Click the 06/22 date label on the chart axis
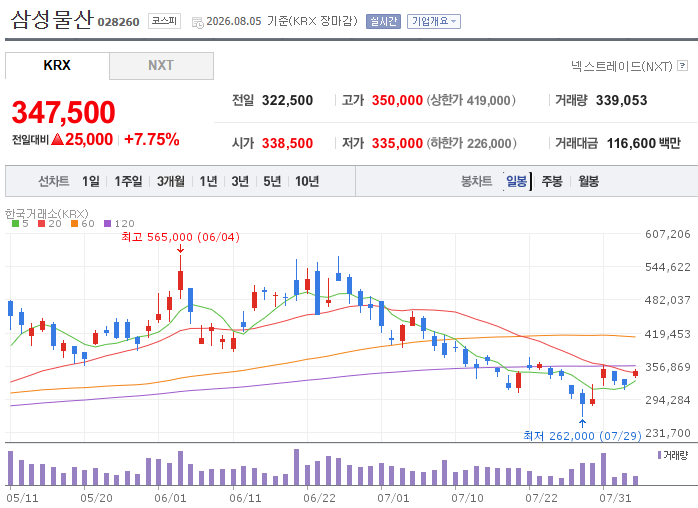 click(x=319, y=498)
